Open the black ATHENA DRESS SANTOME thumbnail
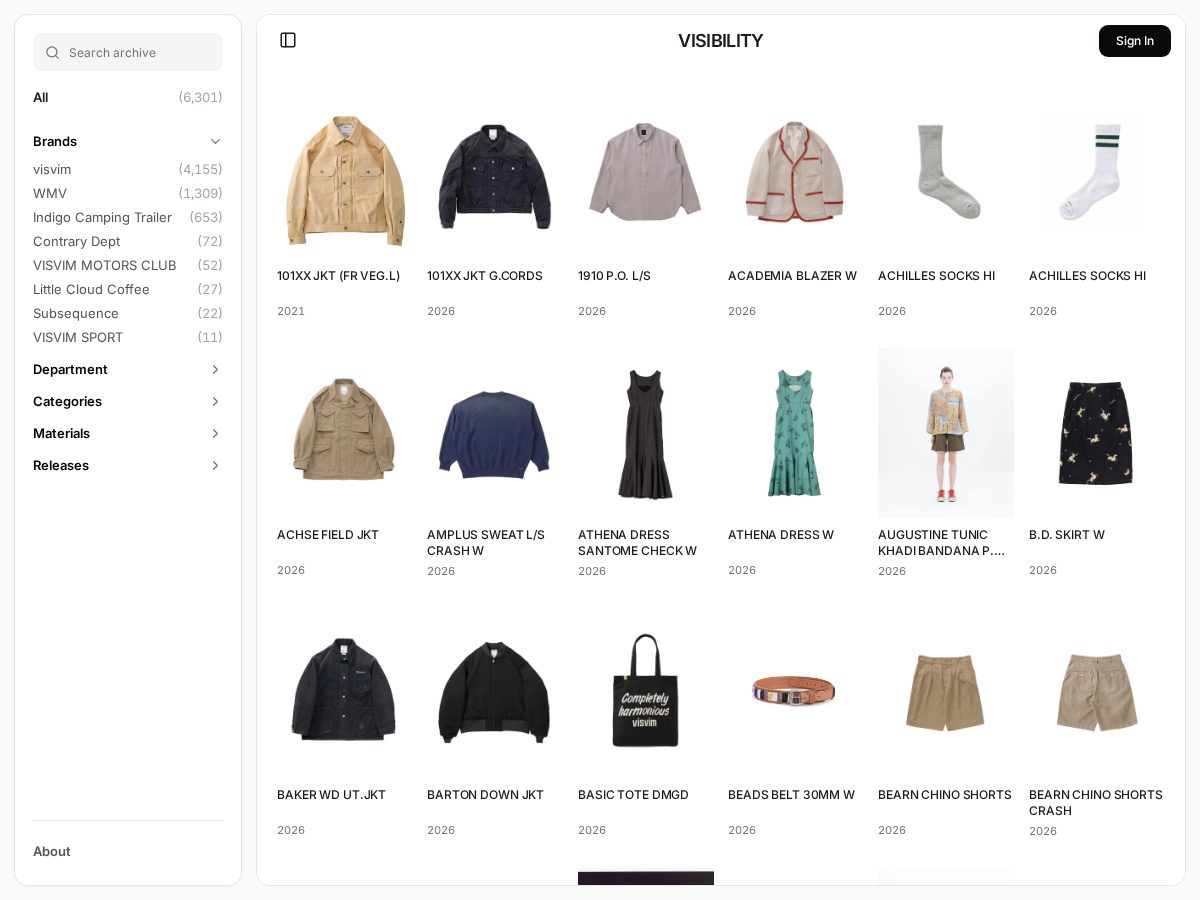Image resolution: width=1200 pixels, height=900 pixels. [x=646, y=433]
